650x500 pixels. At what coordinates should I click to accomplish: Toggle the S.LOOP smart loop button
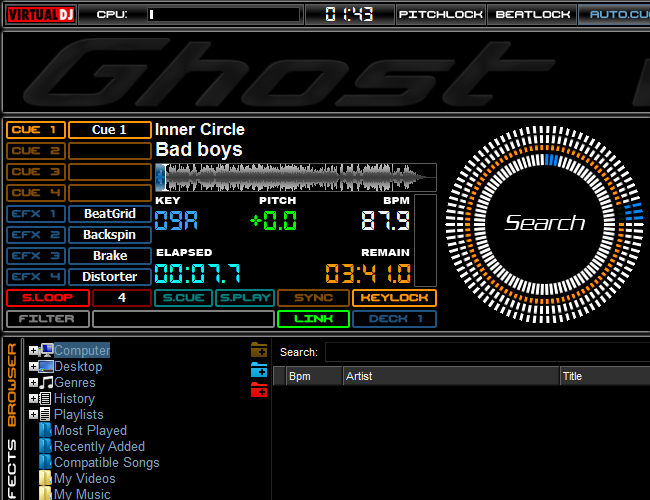click(x=48, y=298)
